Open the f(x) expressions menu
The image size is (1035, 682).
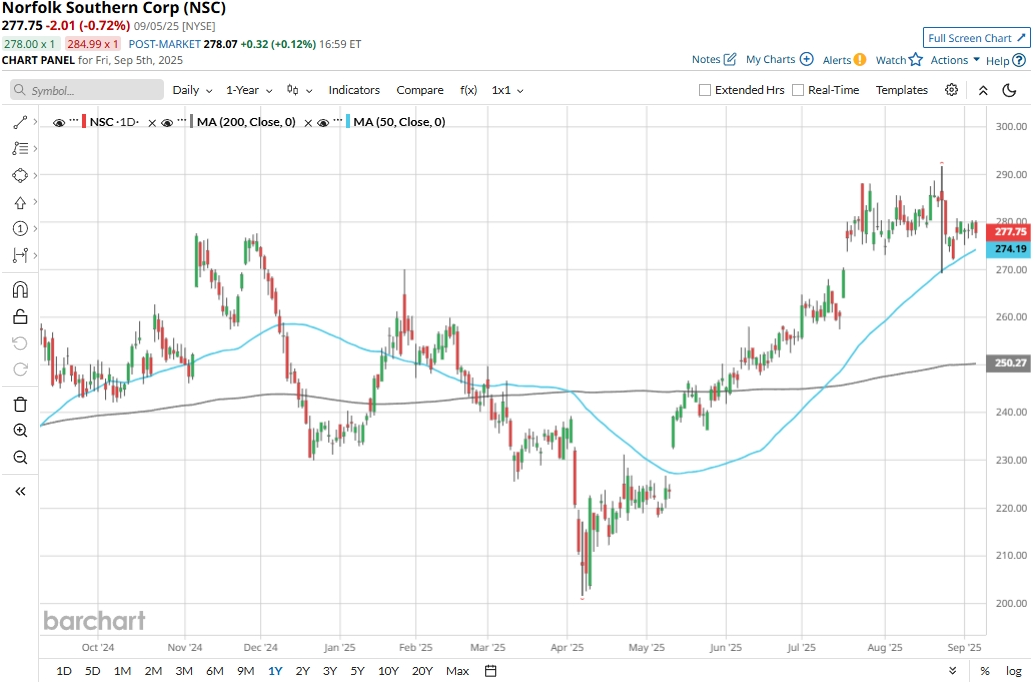pyautogui.click(x=469, y=90)
